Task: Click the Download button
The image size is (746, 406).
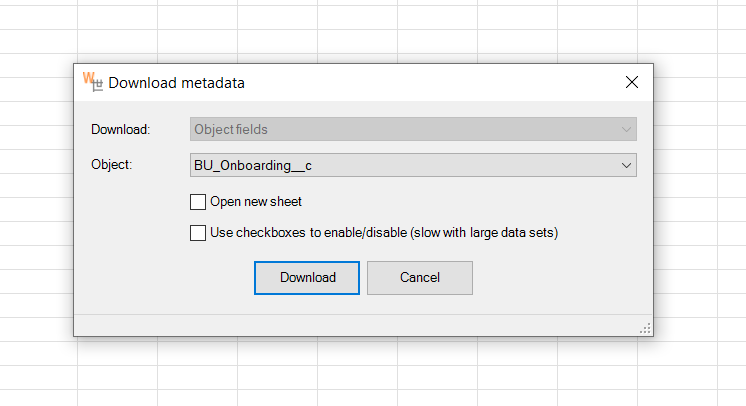Action: (307, 277)
